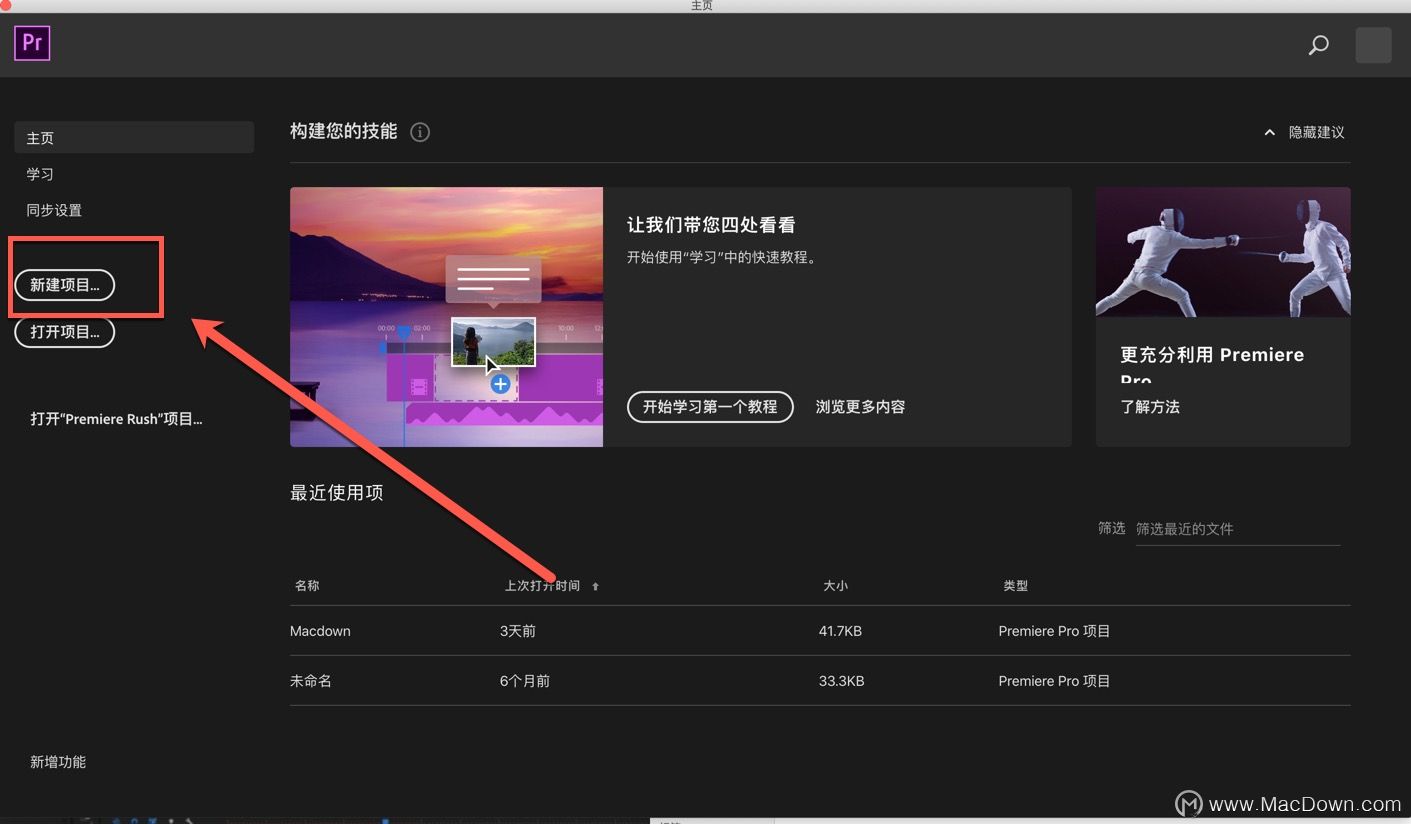The height and width of the screenshot is (824, 1411).
Task: Select 主页 in the sidebar
Action: tap(134, 138)
